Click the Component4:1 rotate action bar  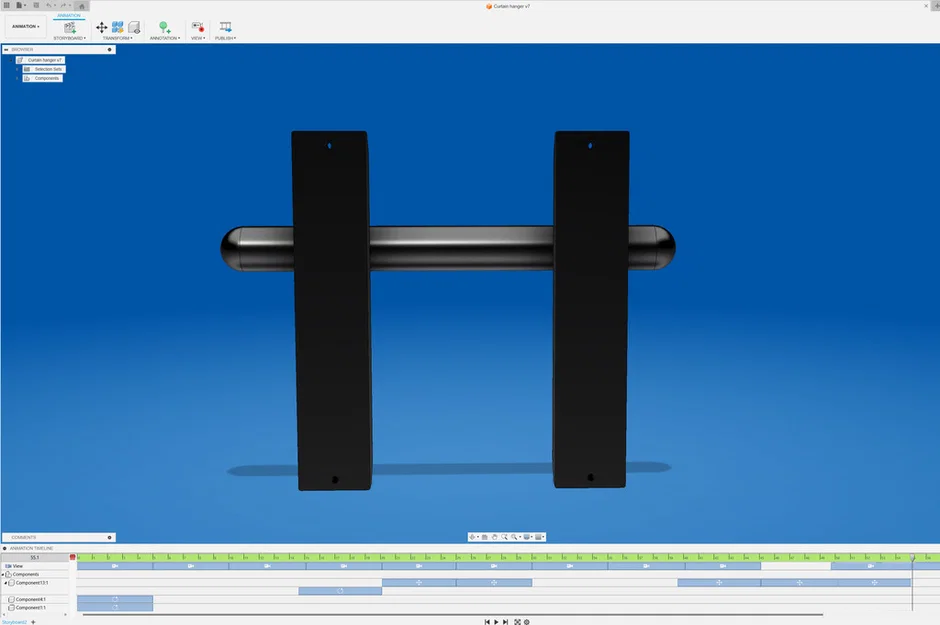coord(115,599)
